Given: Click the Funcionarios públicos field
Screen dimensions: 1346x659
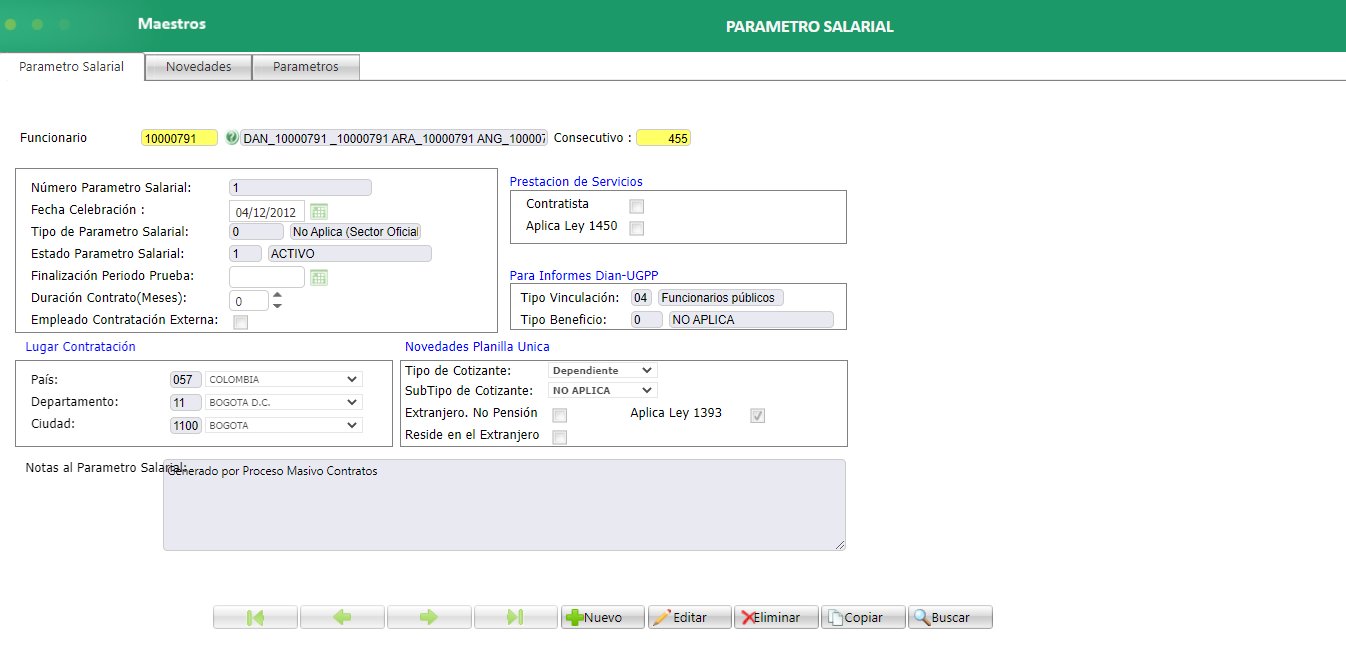Looking at the screenshot, I should (x=720, y=298).
